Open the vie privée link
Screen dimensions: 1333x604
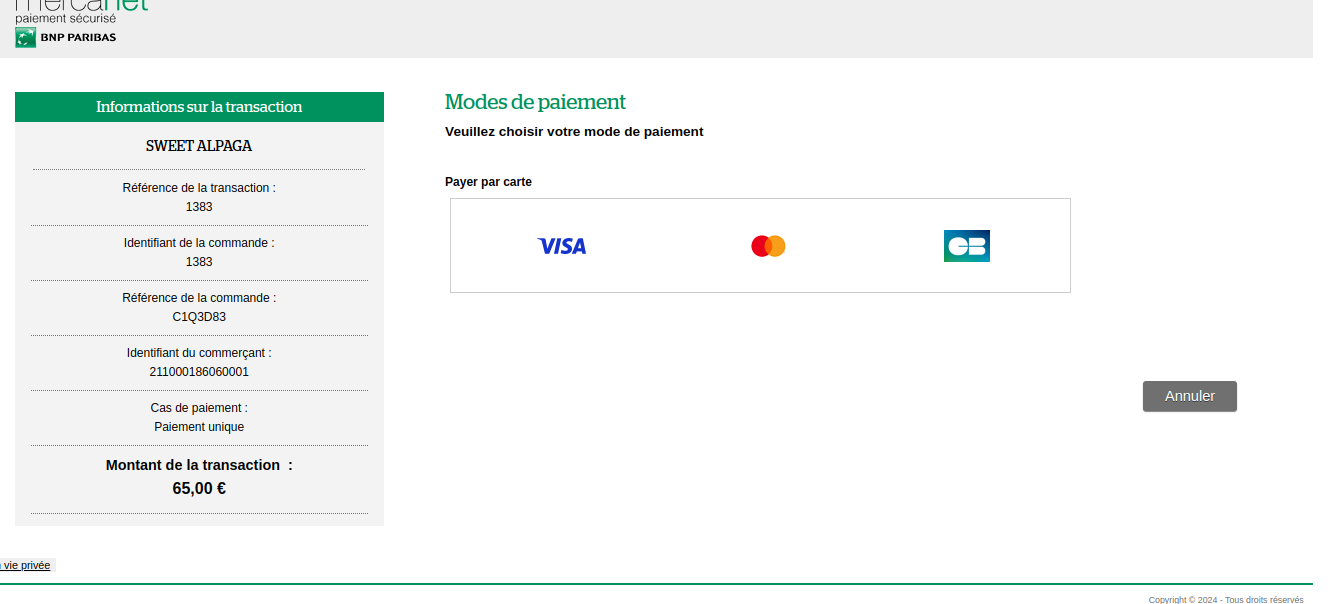(26, 565)
